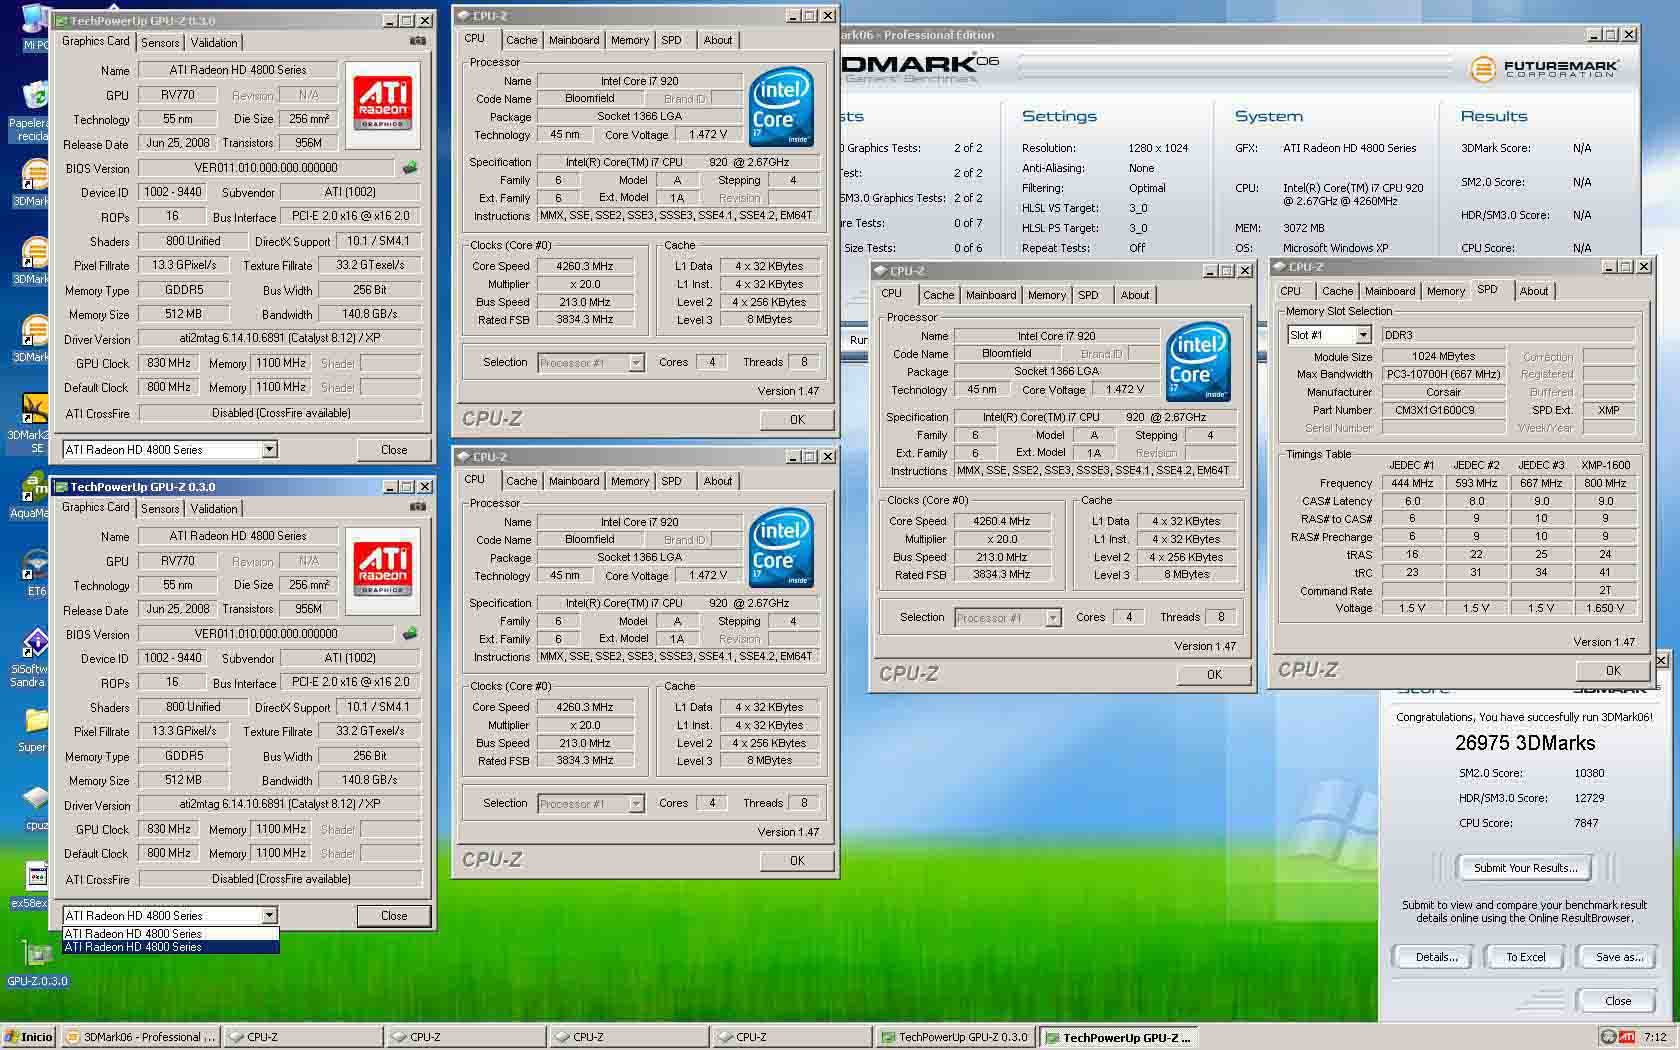Image resolution: width=1680 pixels, height=1050 pixels.
Task: Open Cache tab in CPU-Z window overlapping 3DMark06
Action: pos(938,296)
